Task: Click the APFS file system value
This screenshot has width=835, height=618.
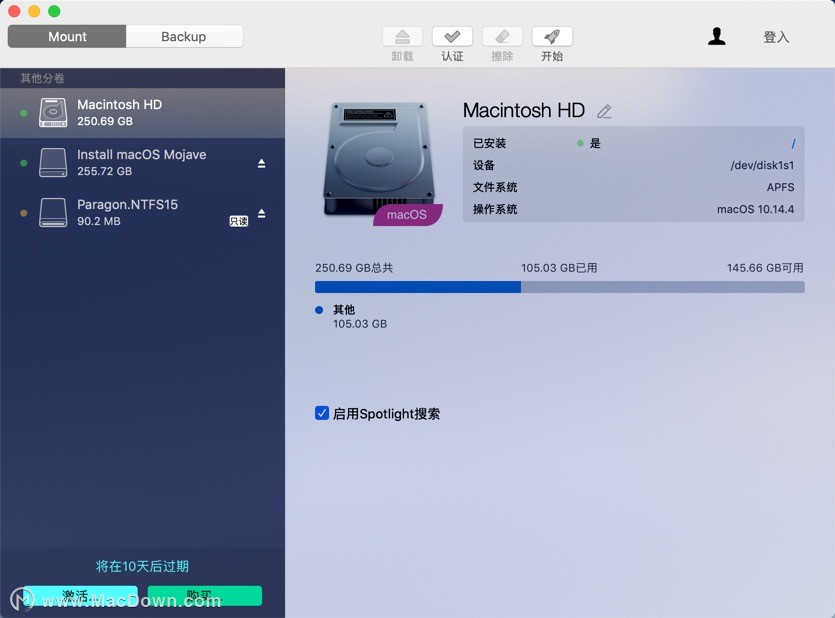Action: [781, 187]
